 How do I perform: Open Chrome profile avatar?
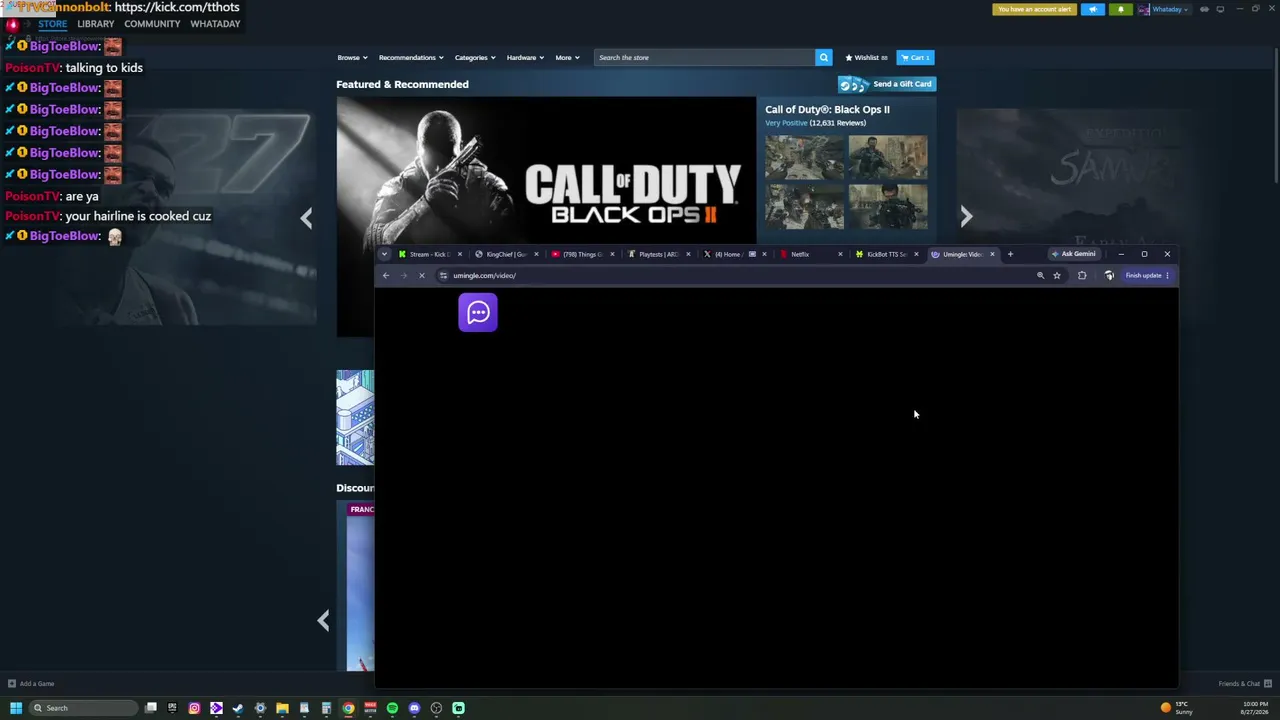click(x=1109, y=275)
